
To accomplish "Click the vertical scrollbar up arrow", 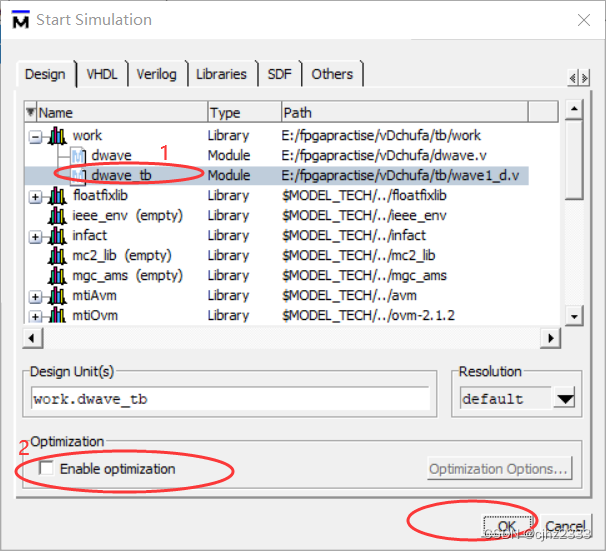I will click(x=574, y=109).
